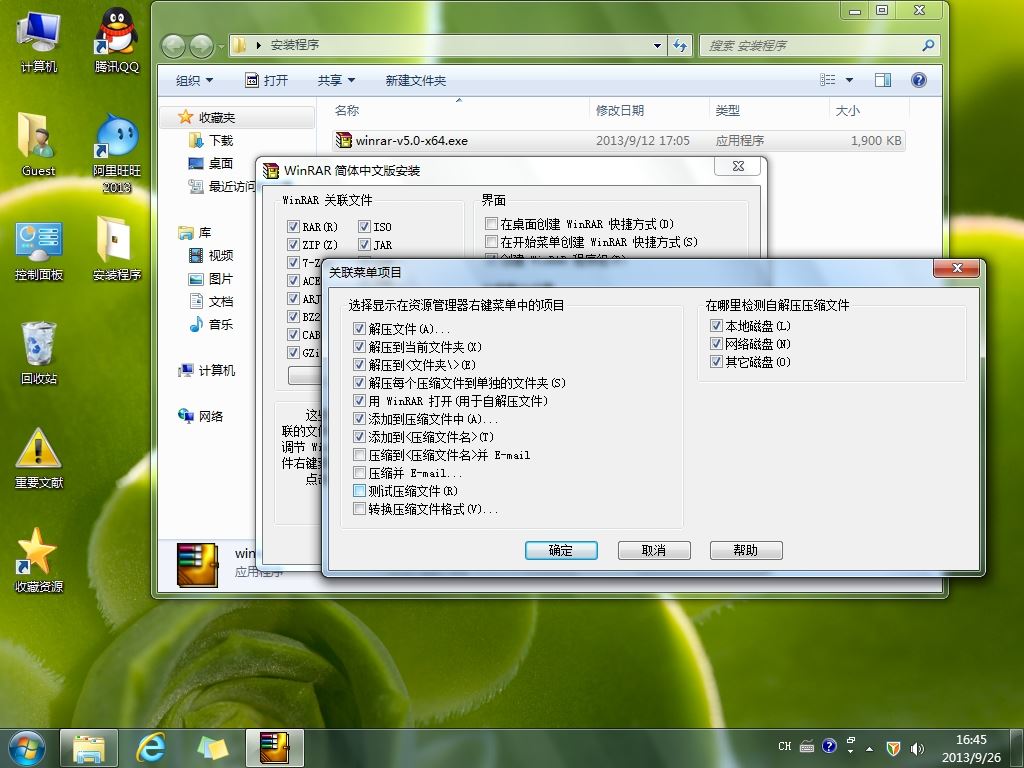Click the Explorer forward navigation arrow
1024x768 pixels.
(x=201, y=46)
